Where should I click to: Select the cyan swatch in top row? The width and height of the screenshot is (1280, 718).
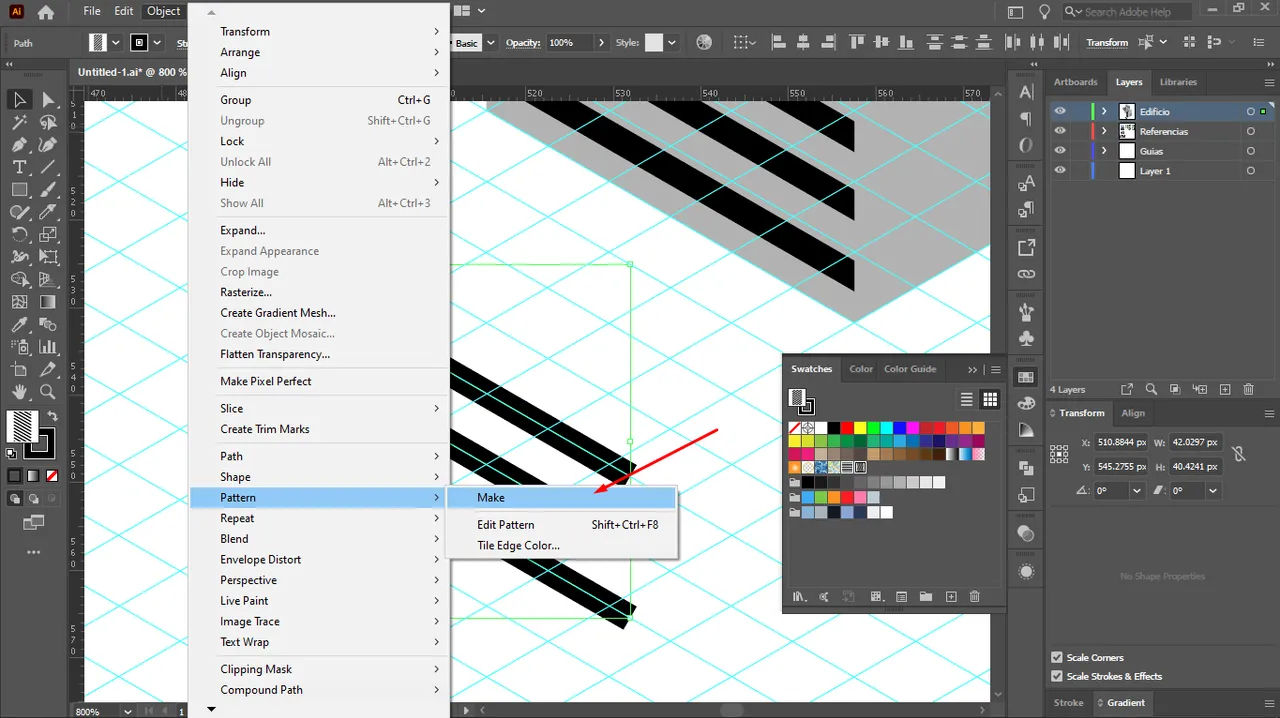click(885, 428)
